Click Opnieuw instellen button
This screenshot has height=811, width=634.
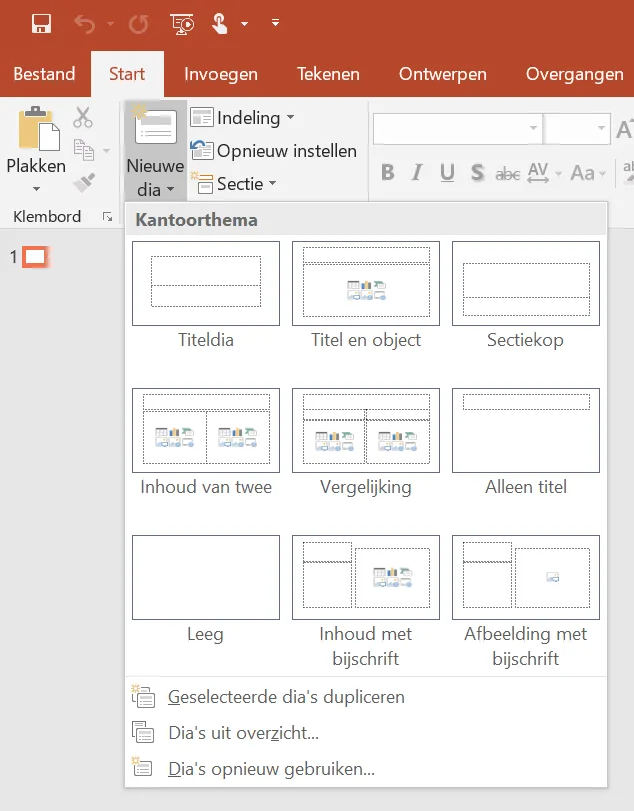tap(274, 151)
